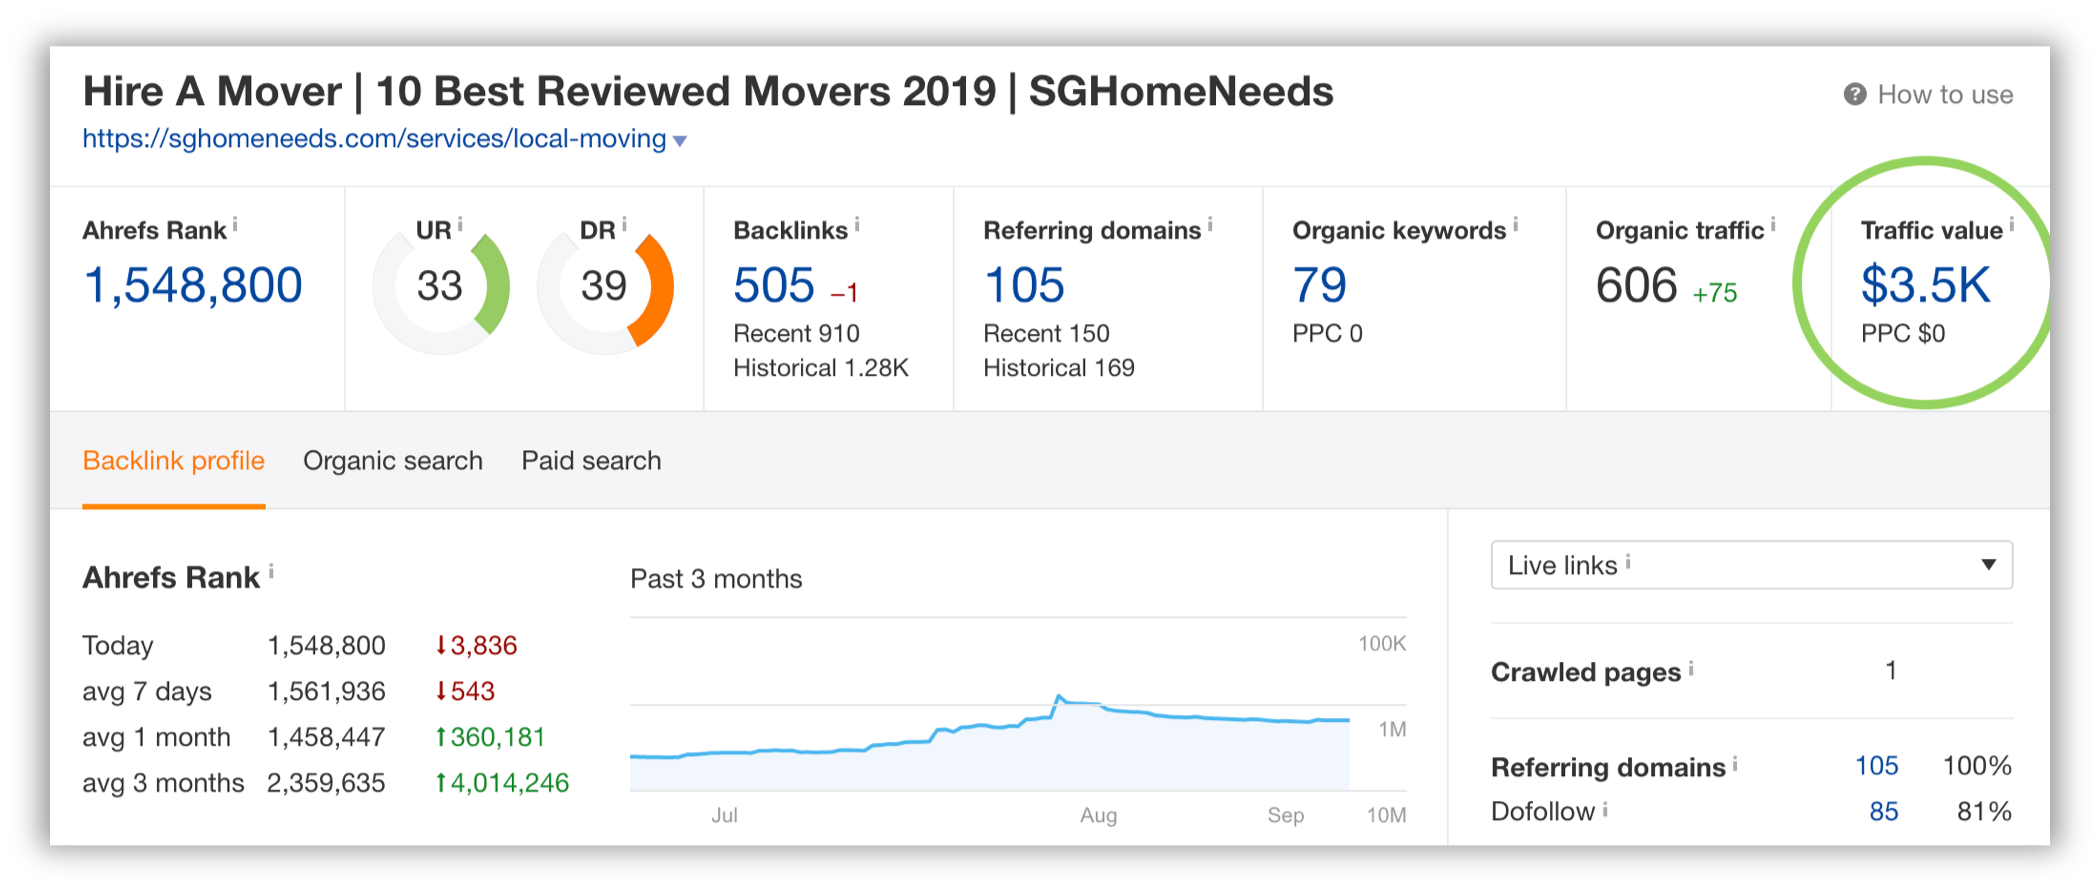Click the -1 backlinks change indicator

[844, 293]
